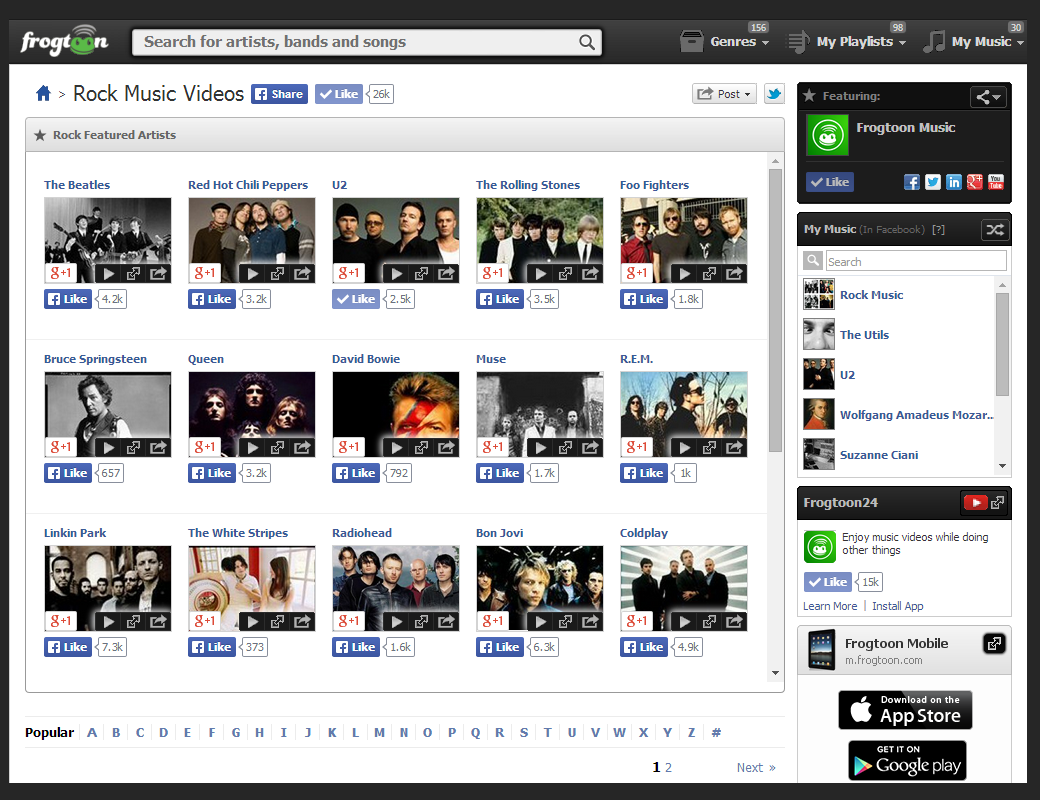Select the Popular filter tab
Viewport: 1040px width, 800px height.
(x=50, y=733)
